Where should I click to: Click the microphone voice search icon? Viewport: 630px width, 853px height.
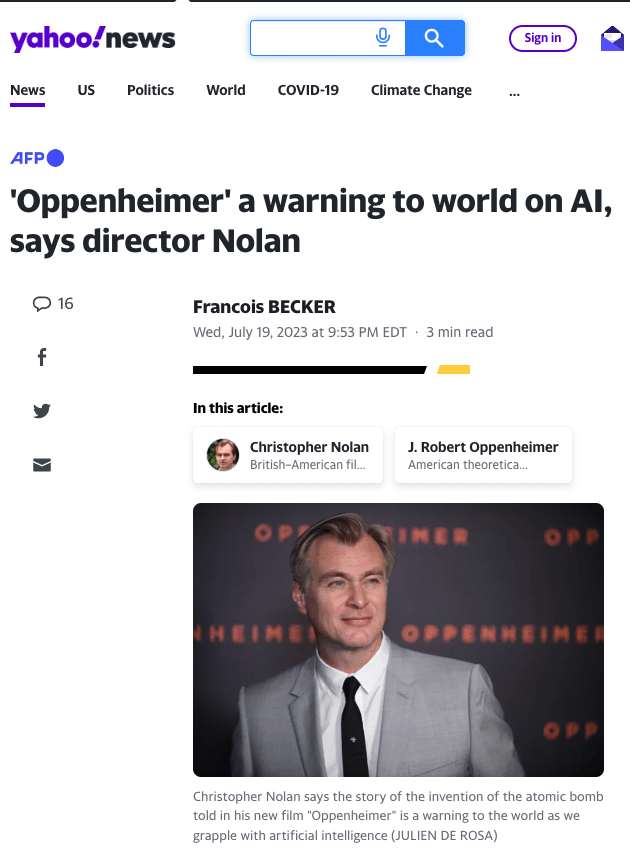(383, 38)
